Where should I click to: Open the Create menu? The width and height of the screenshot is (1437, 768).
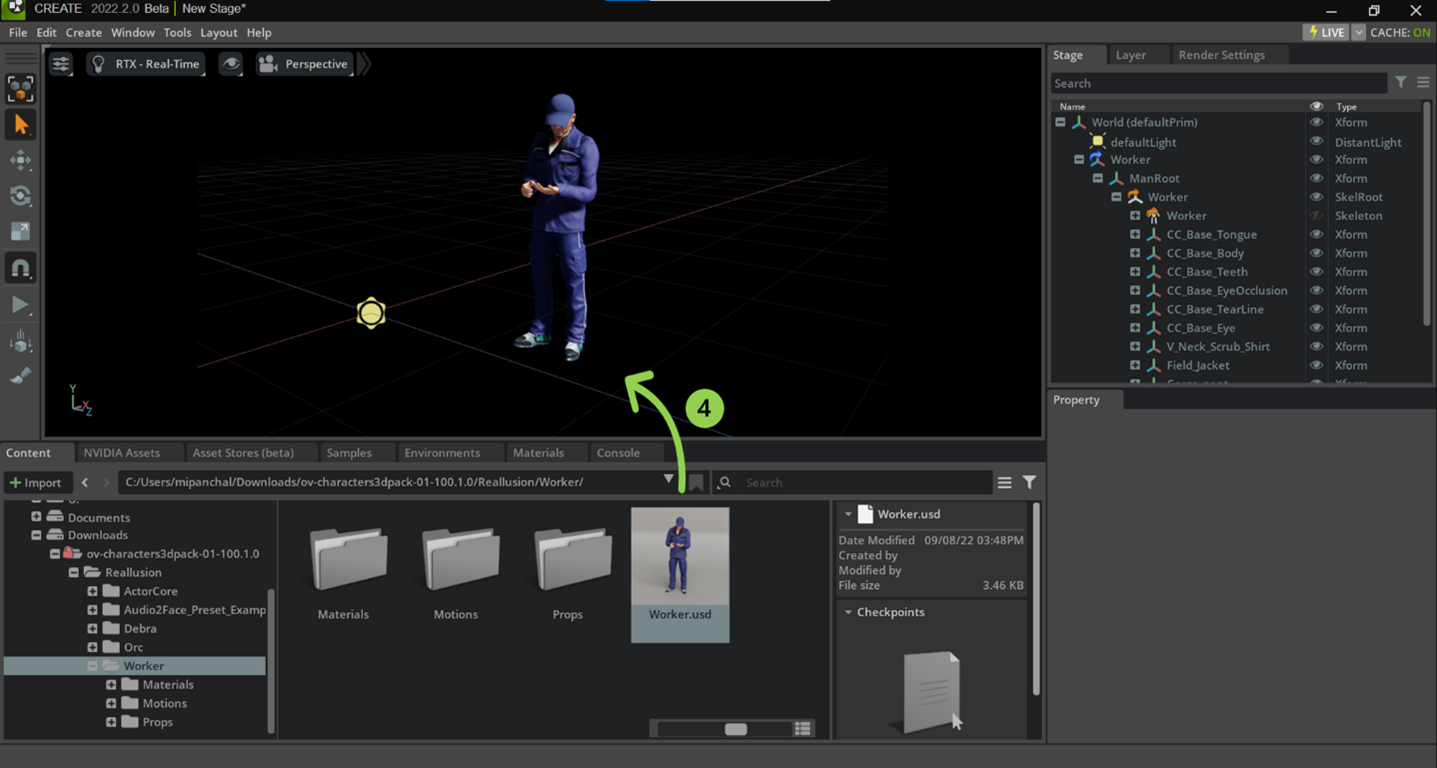pos(84,32)
